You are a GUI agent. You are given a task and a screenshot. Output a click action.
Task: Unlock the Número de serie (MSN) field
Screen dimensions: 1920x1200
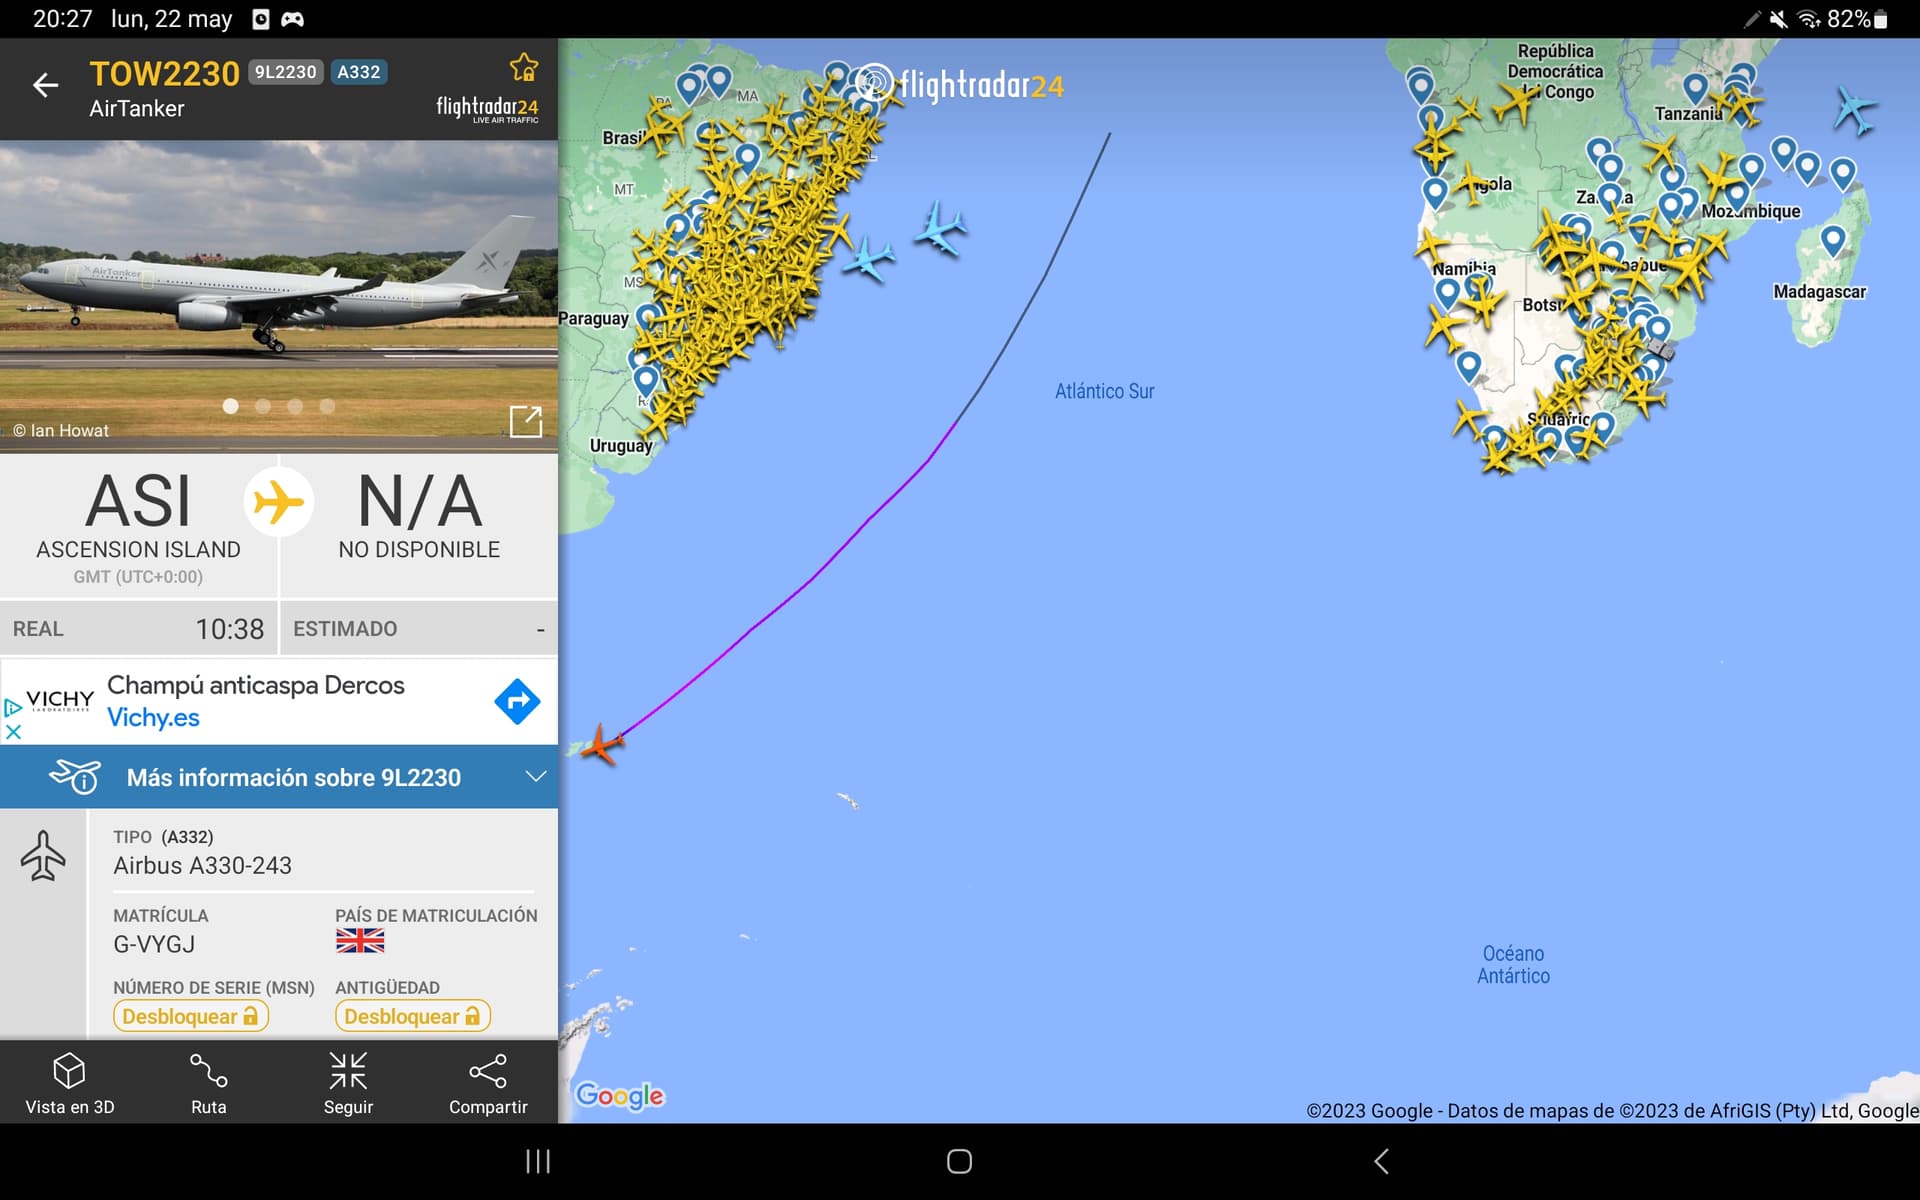[191, 1016]
